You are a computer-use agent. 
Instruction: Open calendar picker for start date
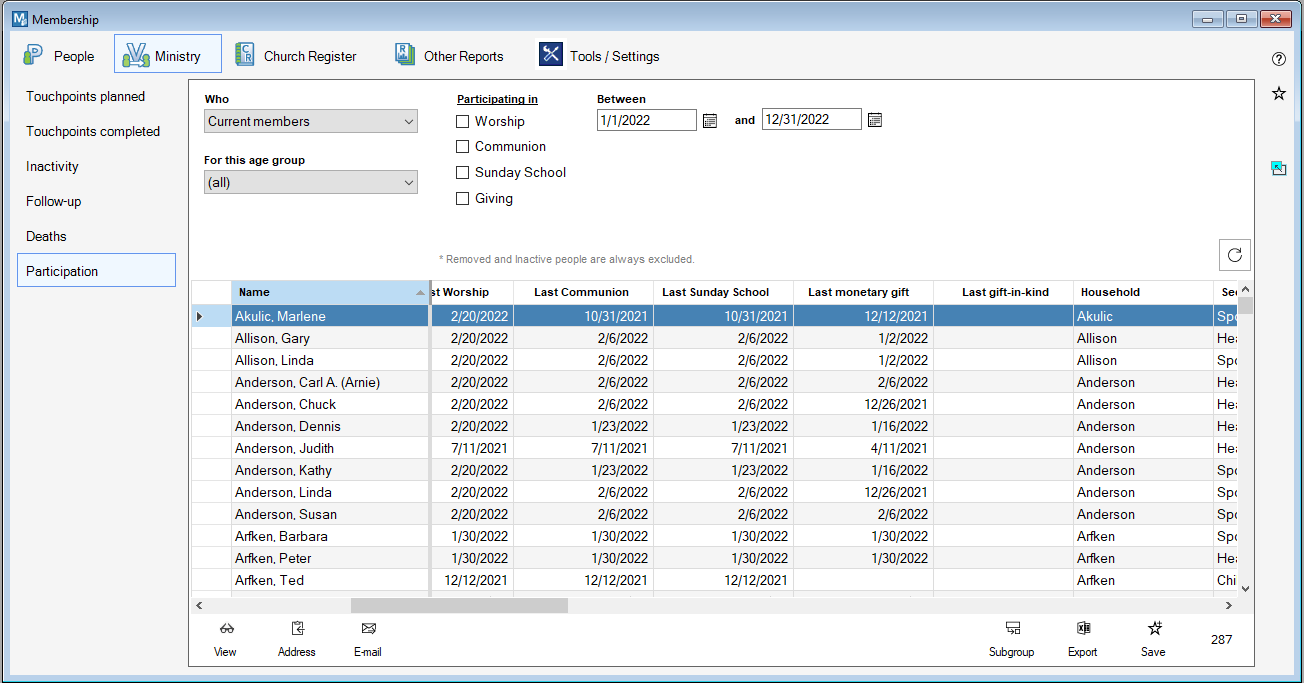pyautogui.click(x=710, y=120)
